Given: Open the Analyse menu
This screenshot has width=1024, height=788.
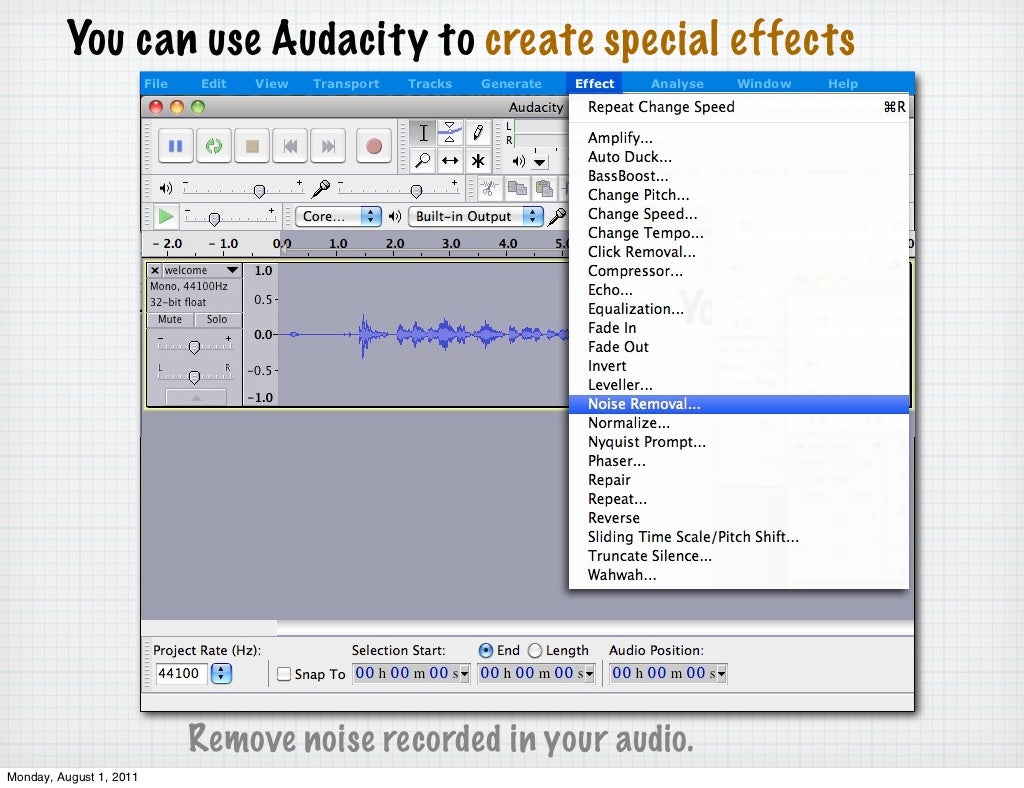Looking at the screenshot, I should 677,84.
